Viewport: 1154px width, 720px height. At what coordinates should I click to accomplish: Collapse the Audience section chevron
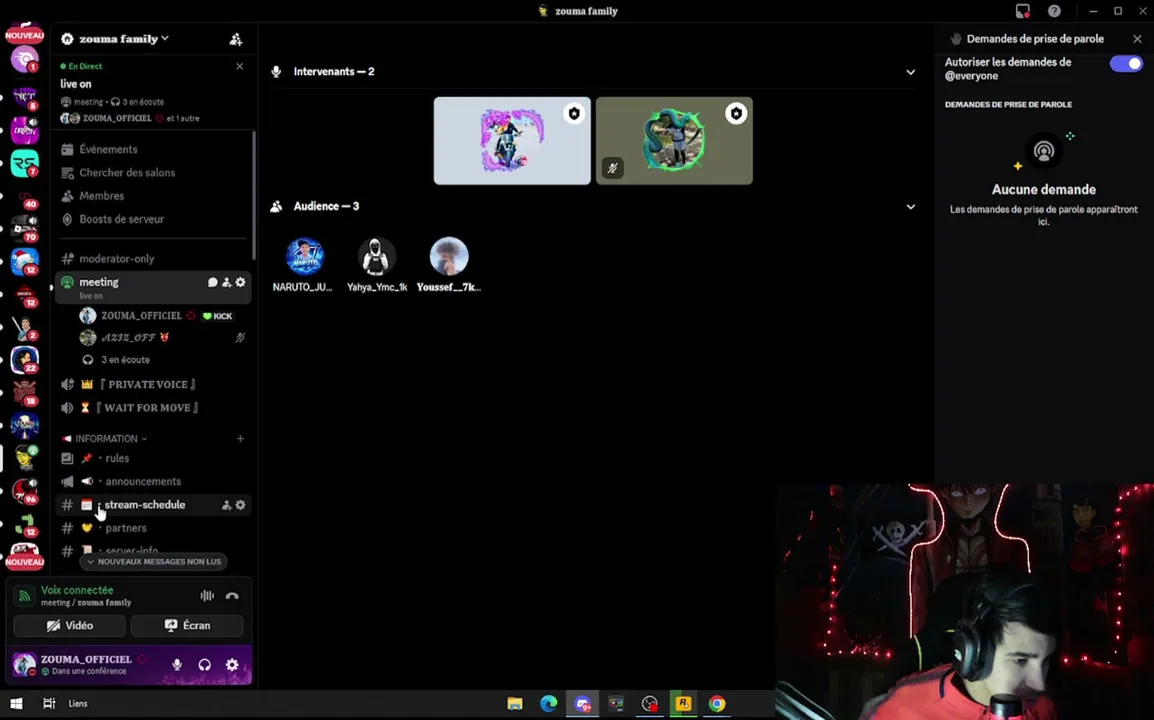tap(910, 207)
